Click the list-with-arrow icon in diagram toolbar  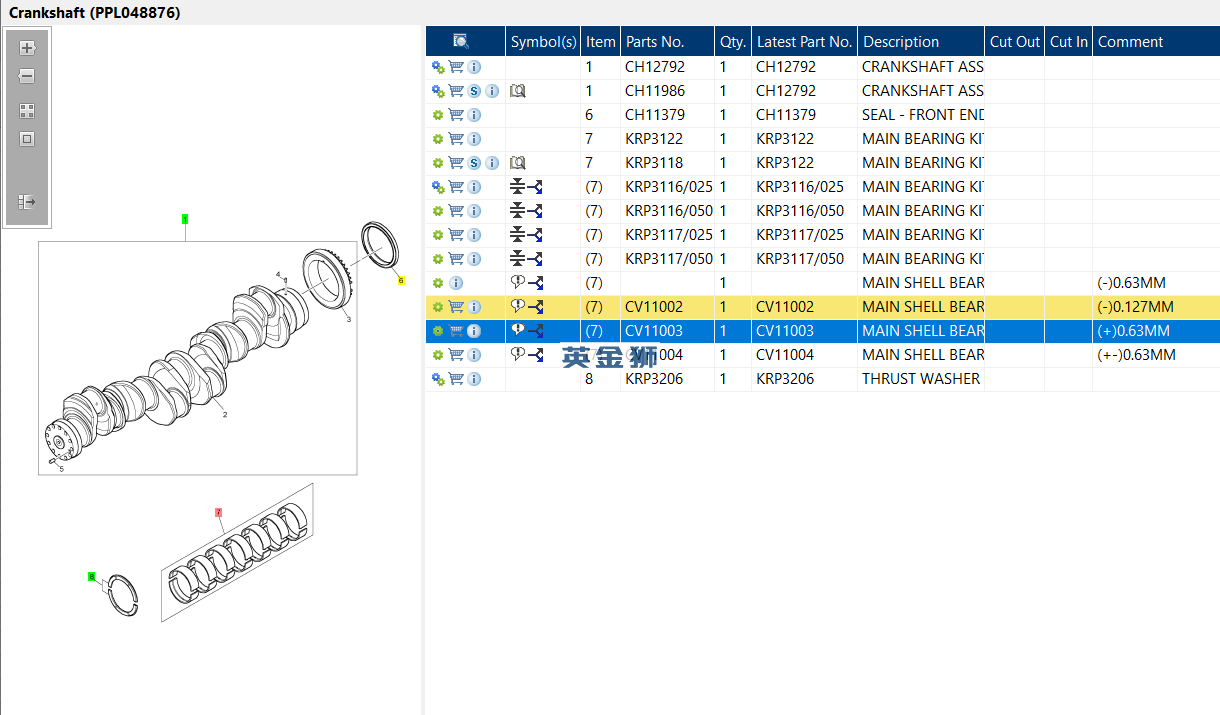point(27,202)
